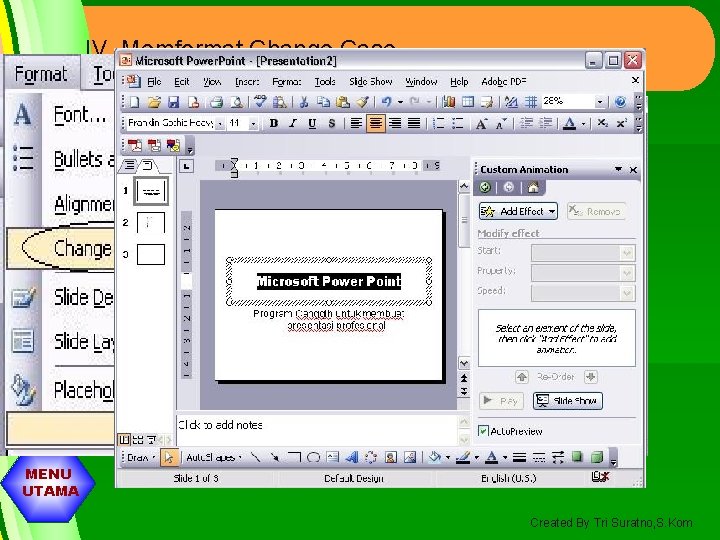Toggle the AutoPreview checkbox

[x=483, y=431]
